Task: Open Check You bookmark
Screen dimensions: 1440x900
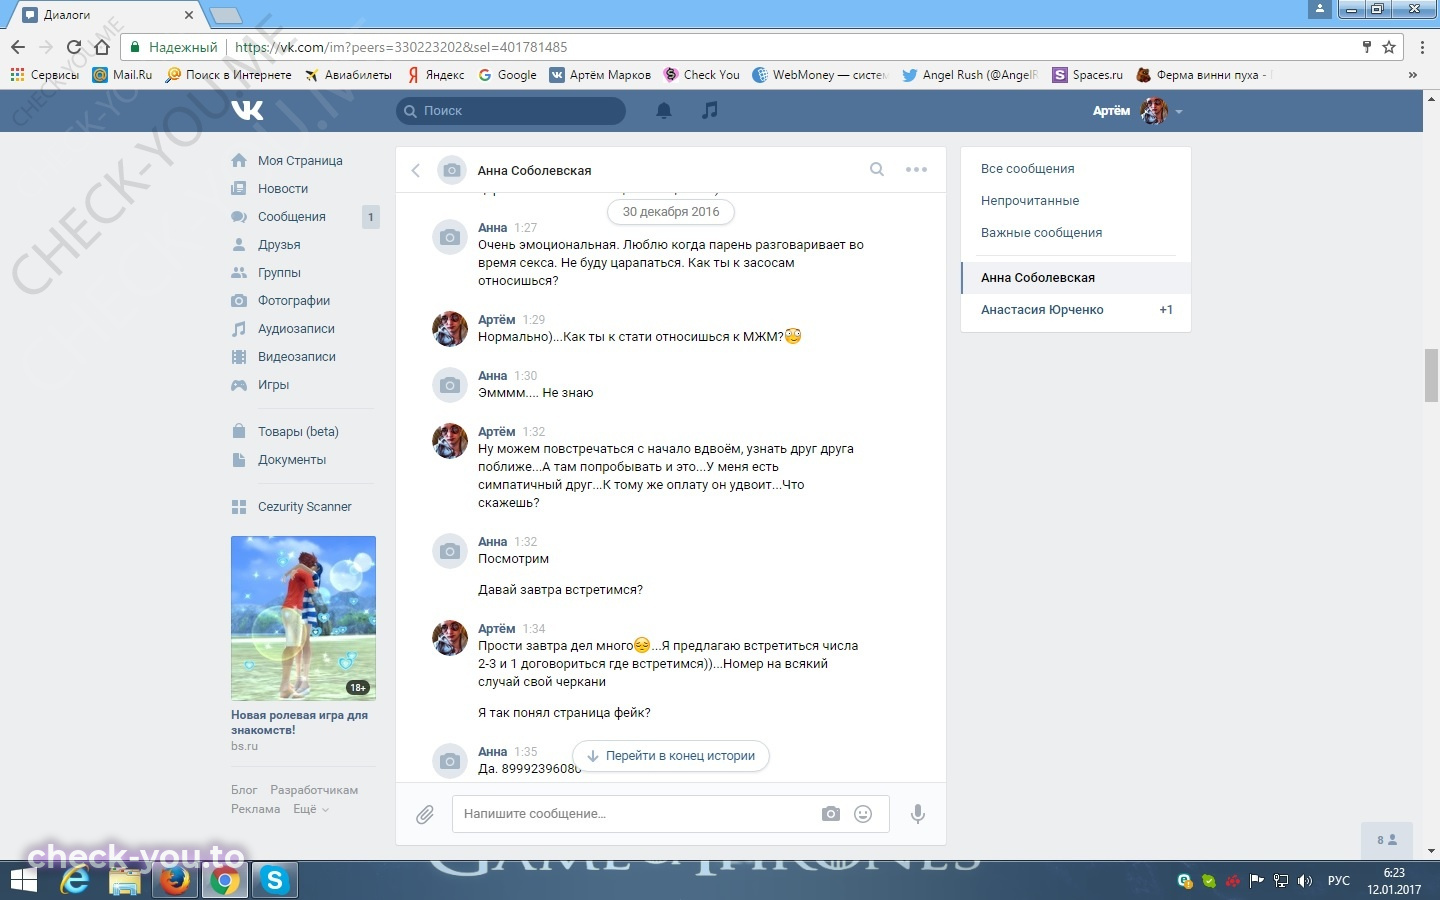Action: (x=702, y=75)
